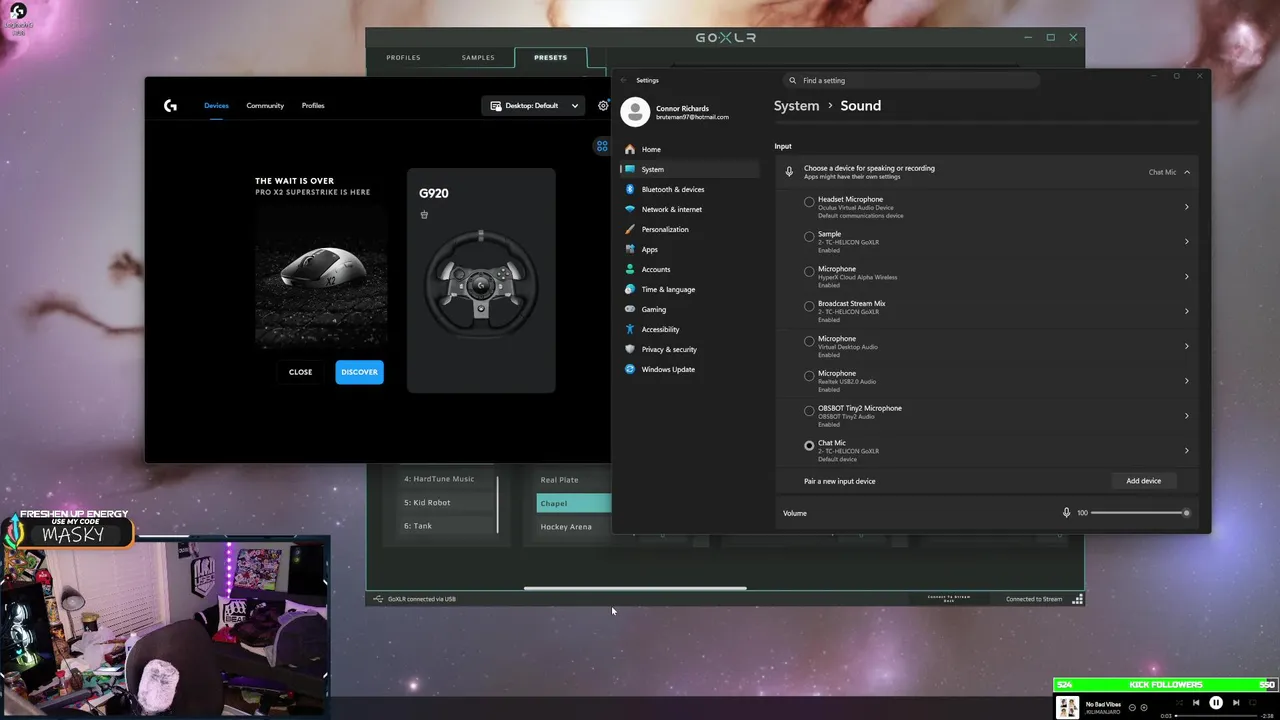This screenshot has width=1280, height=720.
Task: Select the Realtek USB2.0 Audio microphone radio
Action: click(809, 376)
